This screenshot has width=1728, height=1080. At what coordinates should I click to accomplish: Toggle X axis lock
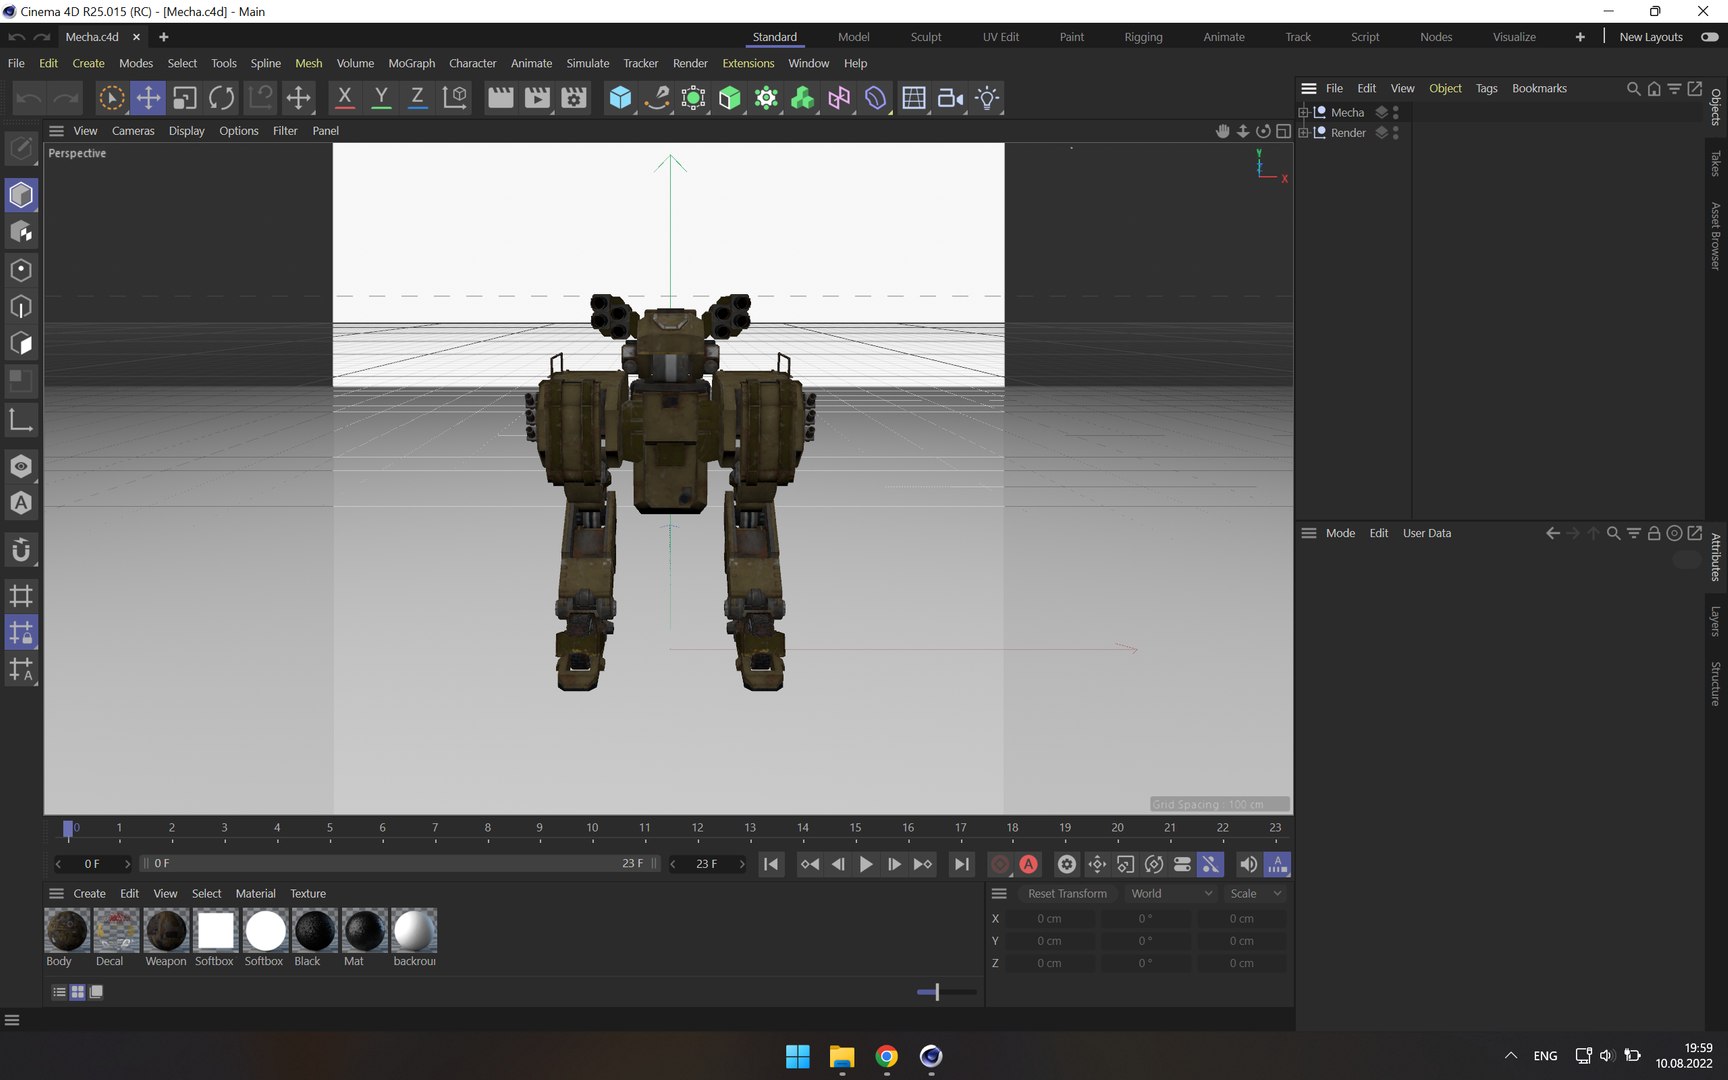coord(344,98)
